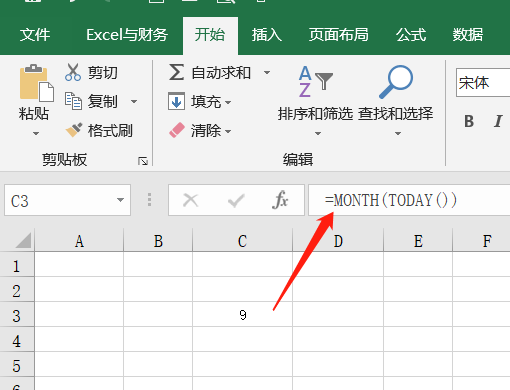Open the 页面布局 tab
This screenshot has width=510, height=390.
338,35
